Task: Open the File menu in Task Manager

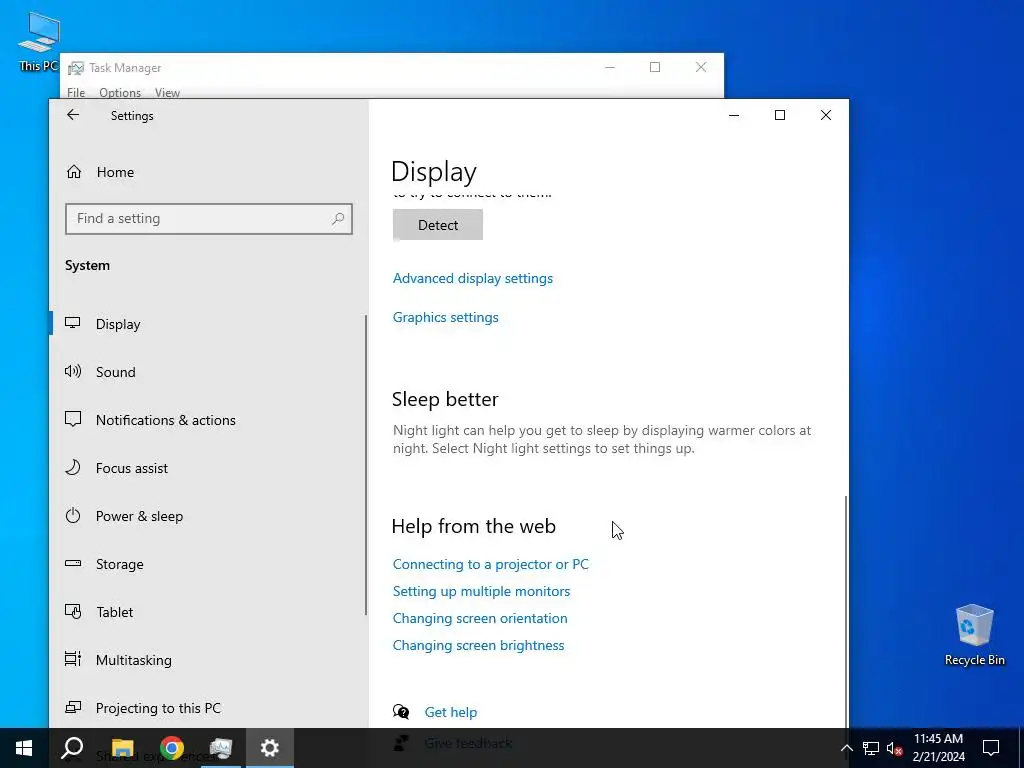Action: (76, 93)
